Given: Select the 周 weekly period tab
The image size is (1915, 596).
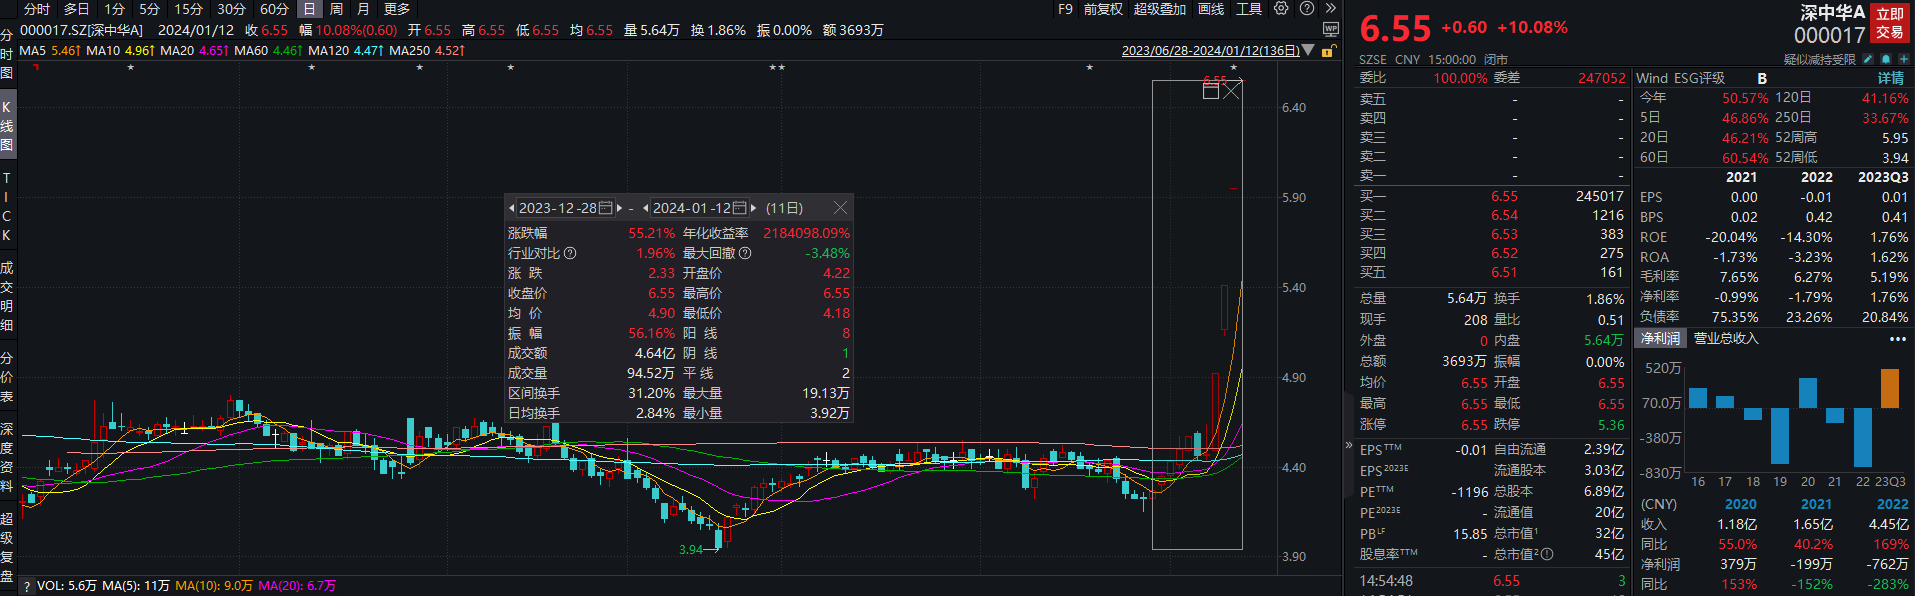Looking at the screenshot, I should point(336,9).
